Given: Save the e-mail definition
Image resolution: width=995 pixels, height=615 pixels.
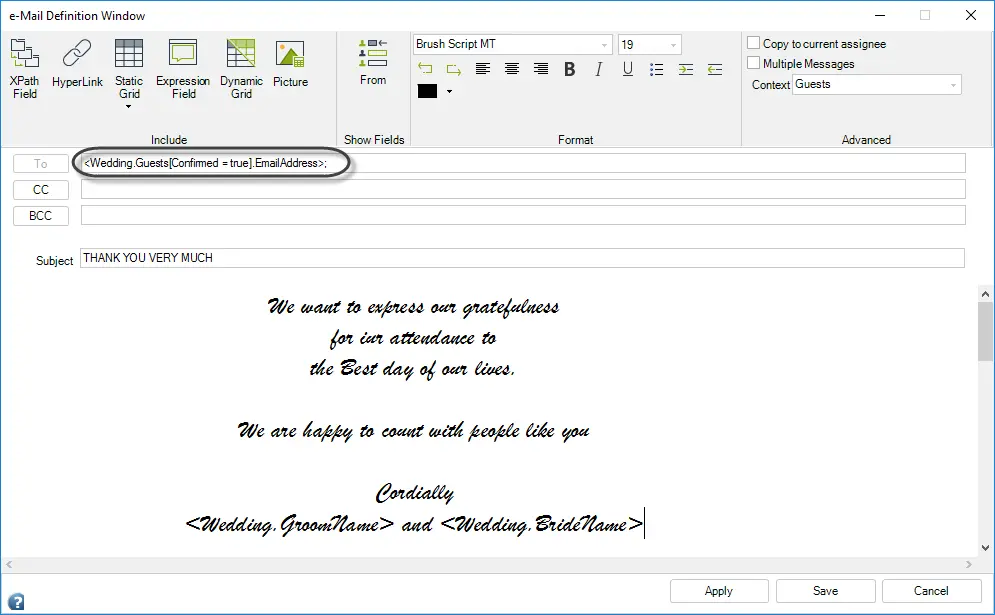Looking at the screenshot, I should tap(825, 591).
